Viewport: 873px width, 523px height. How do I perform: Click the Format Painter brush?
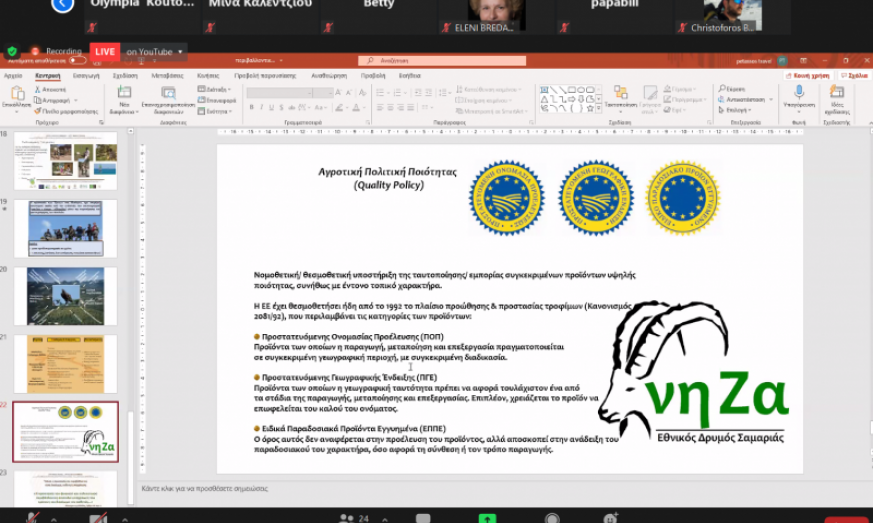(66, 111)
